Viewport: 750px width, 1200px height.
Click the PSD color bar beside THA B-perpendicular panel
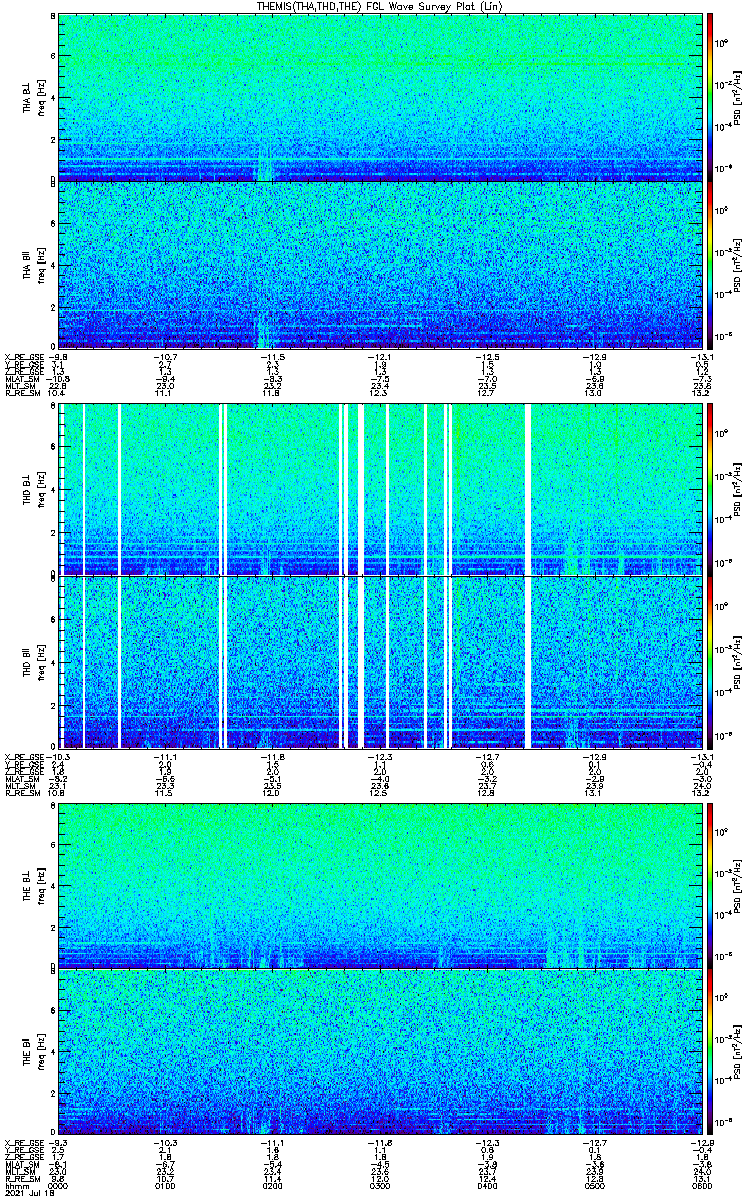point(710,97)
